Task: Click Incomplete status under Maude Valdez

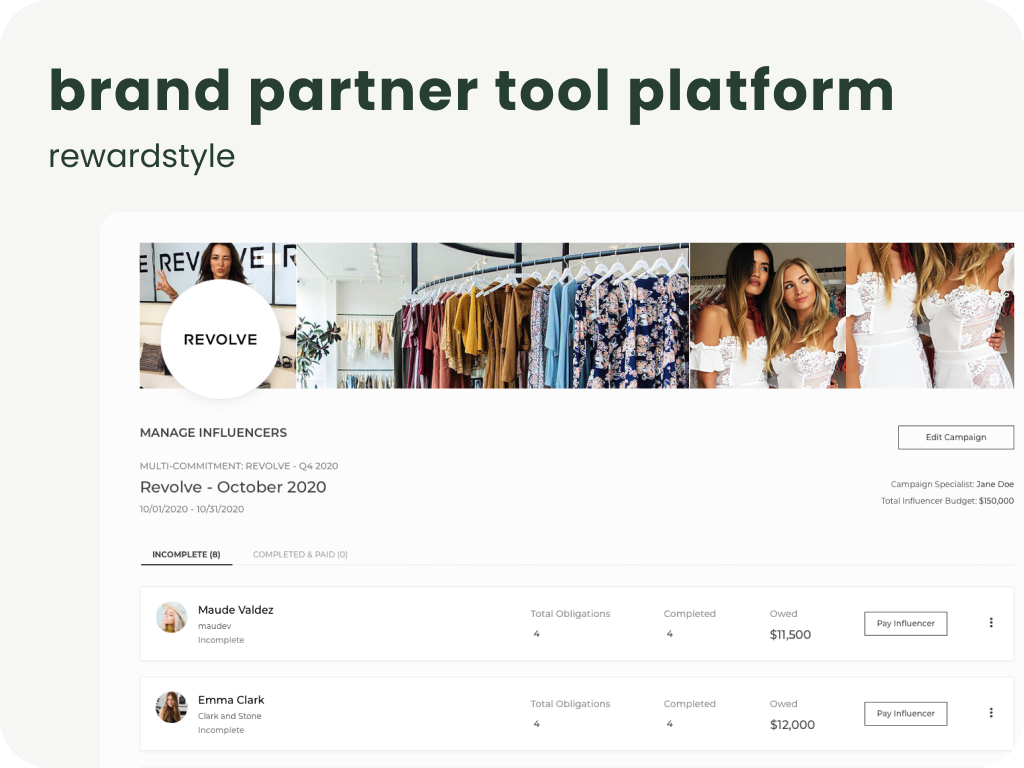Action: pyautogui.click(x=221, y=641)
